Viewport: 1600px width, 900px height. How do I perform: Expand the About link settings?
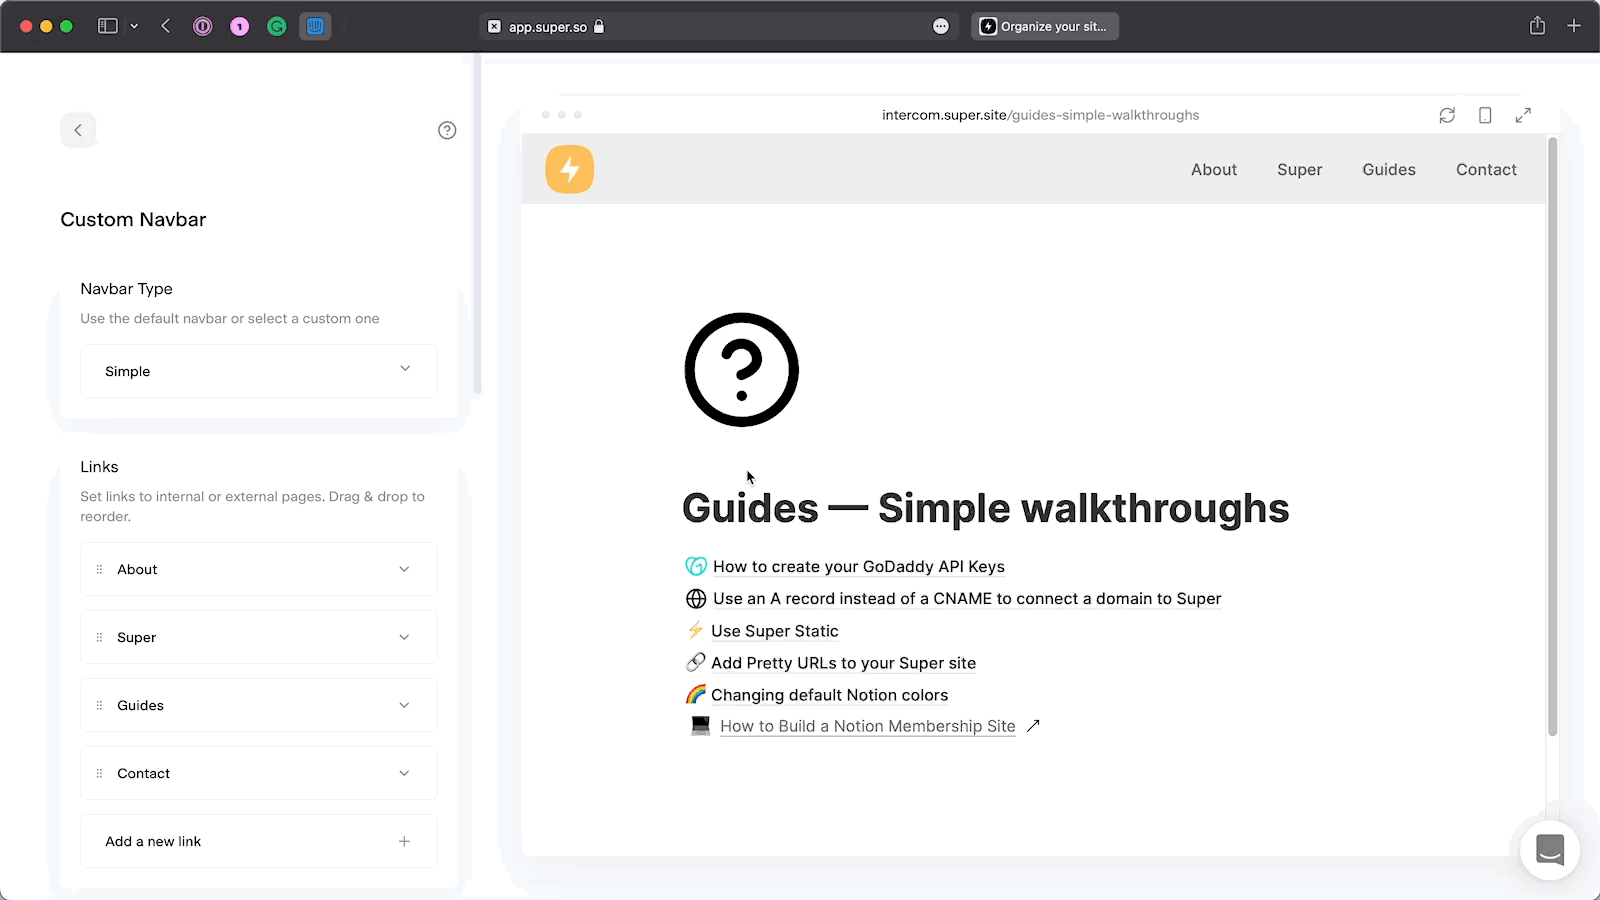[x=404, y=569]
